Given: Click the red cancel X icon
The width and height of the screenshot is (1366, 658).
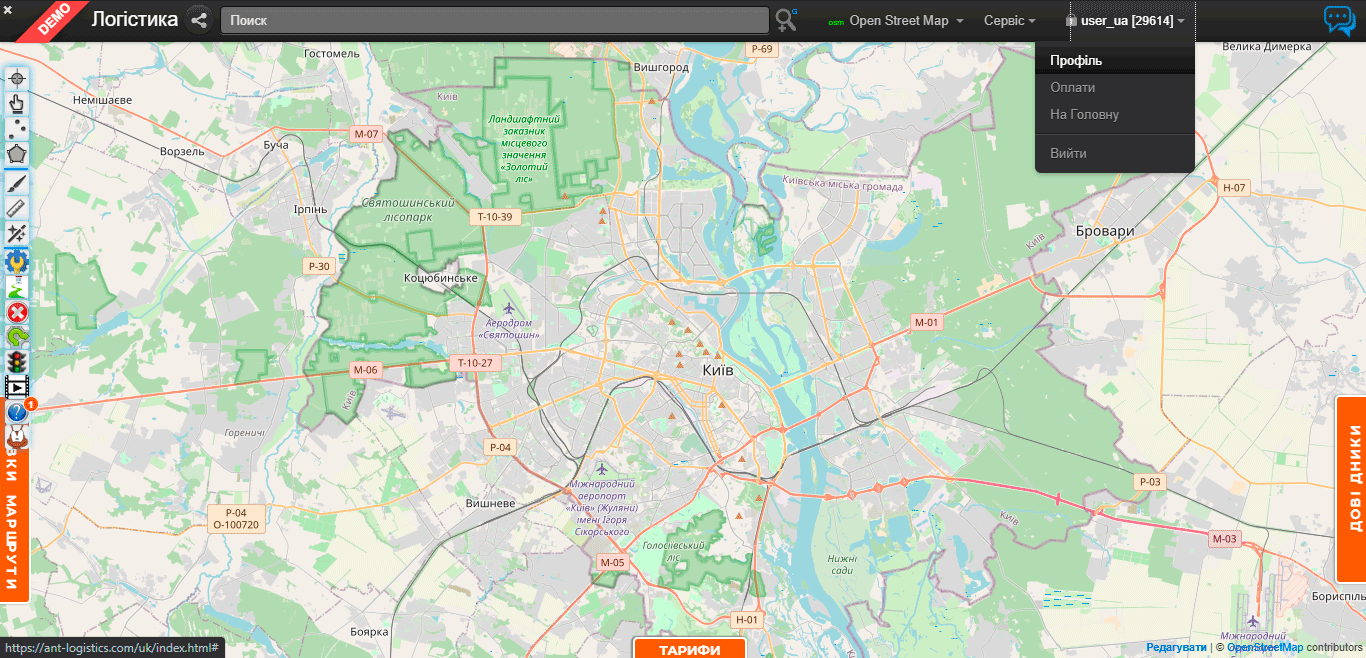Looking at the screenshot, I should [17, 312].
